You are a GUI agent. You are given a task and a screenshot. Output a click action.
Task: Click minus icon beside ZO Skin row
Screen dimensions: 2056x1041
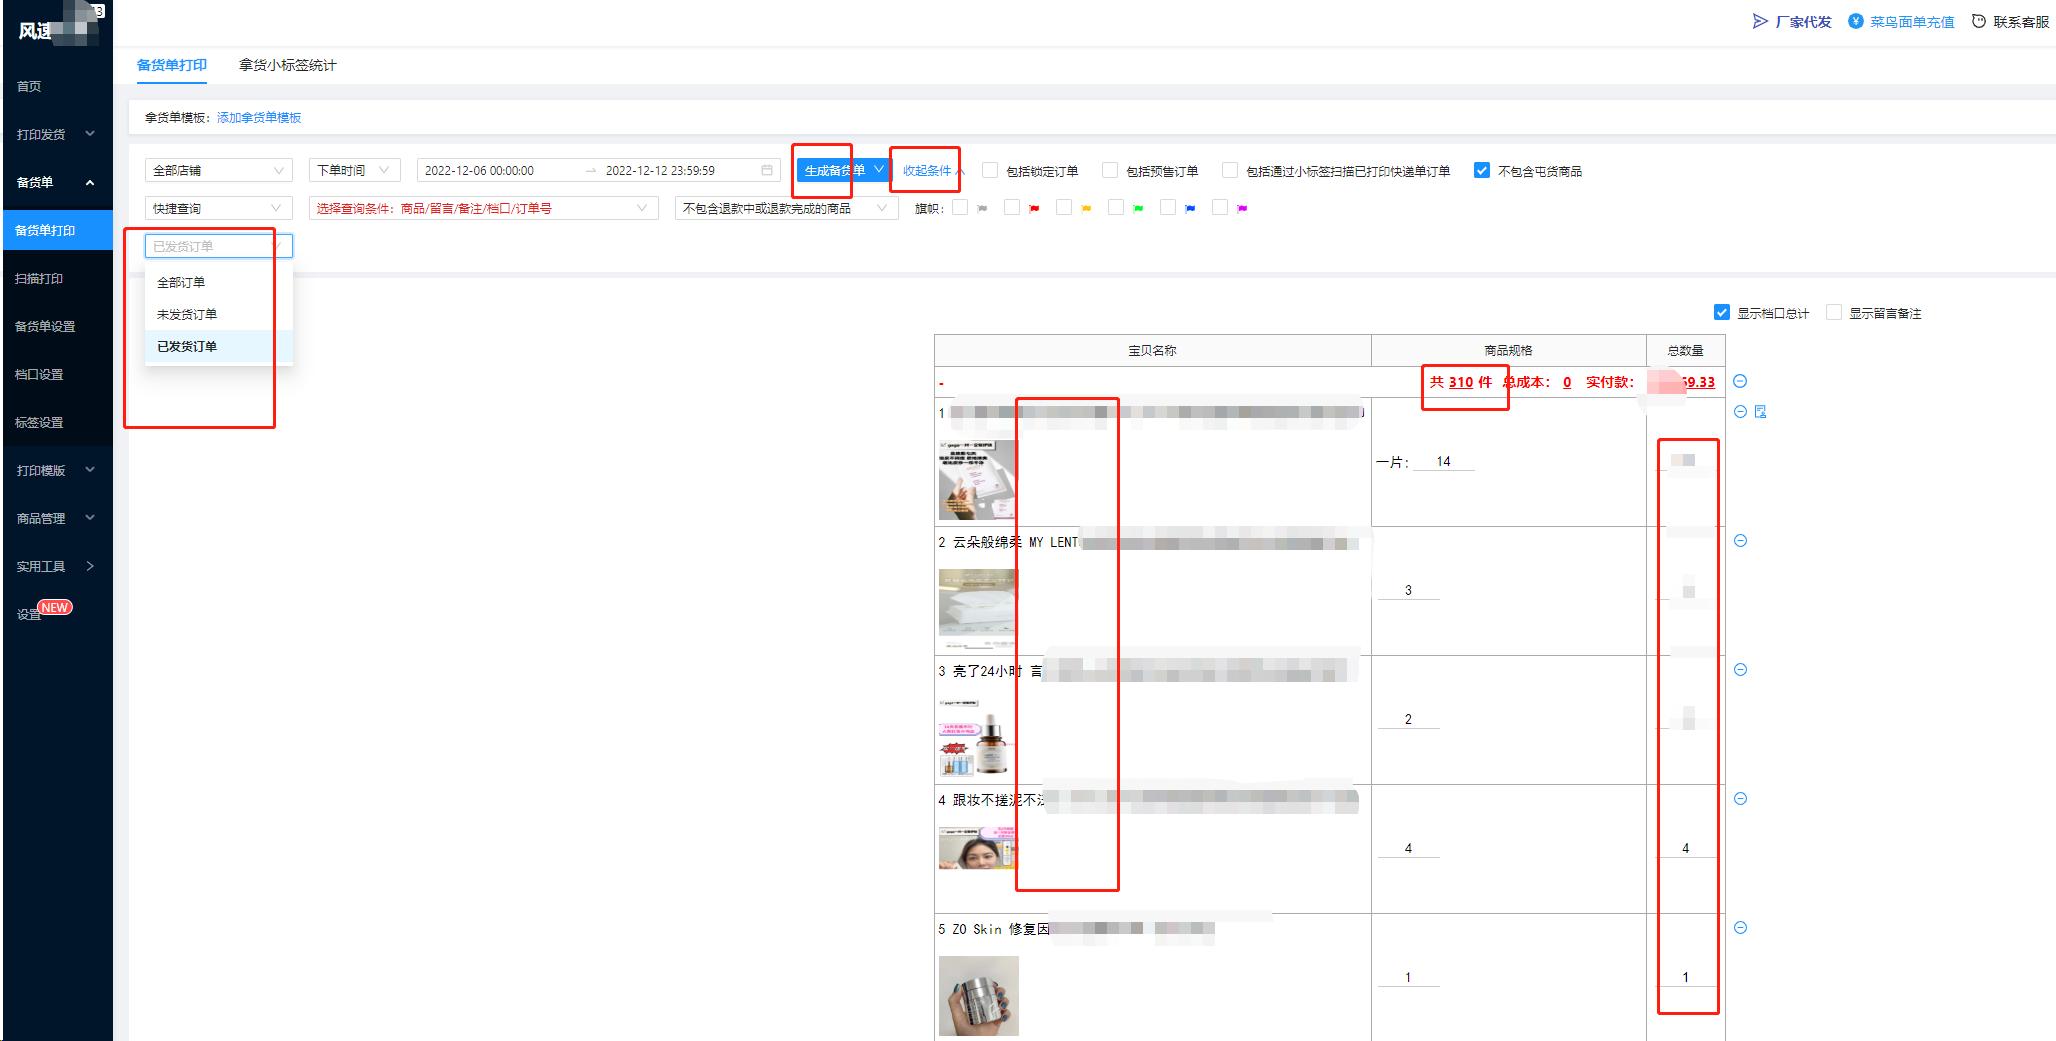click(1740, 927)
